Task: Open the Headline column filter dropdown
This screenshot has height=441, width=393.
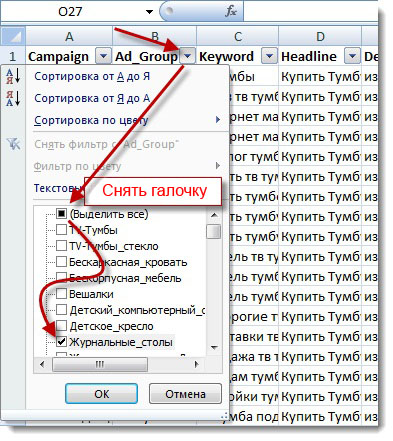Action: tap(352, 56)
